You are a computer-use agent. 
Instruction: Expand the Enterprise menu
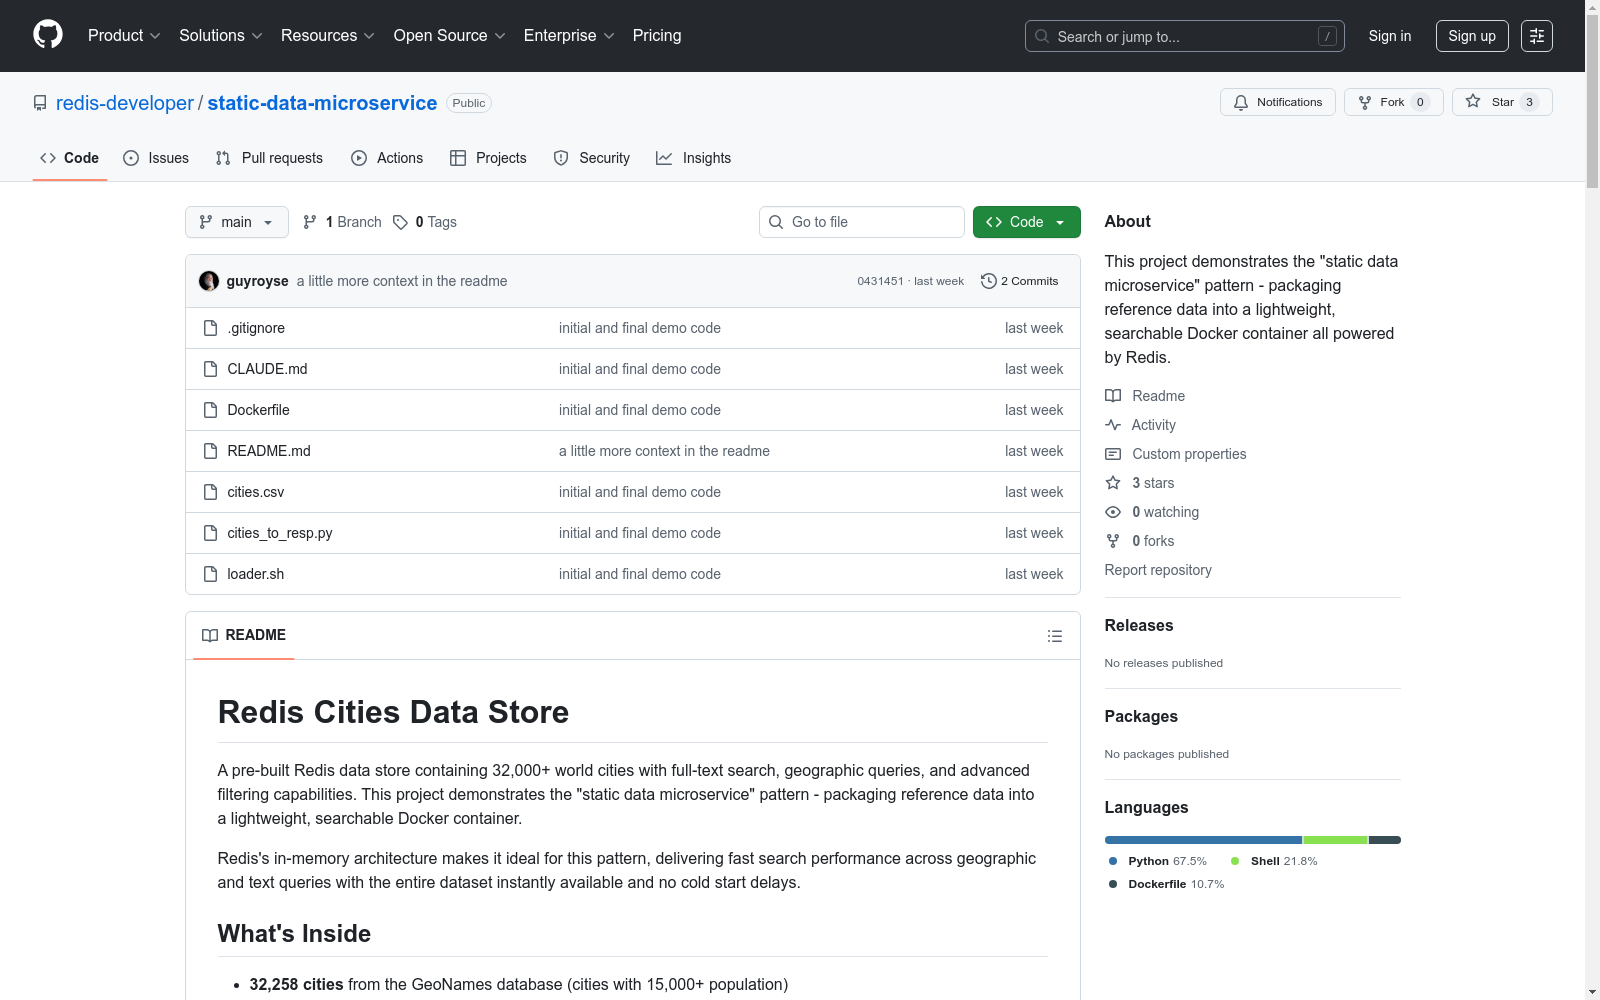click(569, 35)
